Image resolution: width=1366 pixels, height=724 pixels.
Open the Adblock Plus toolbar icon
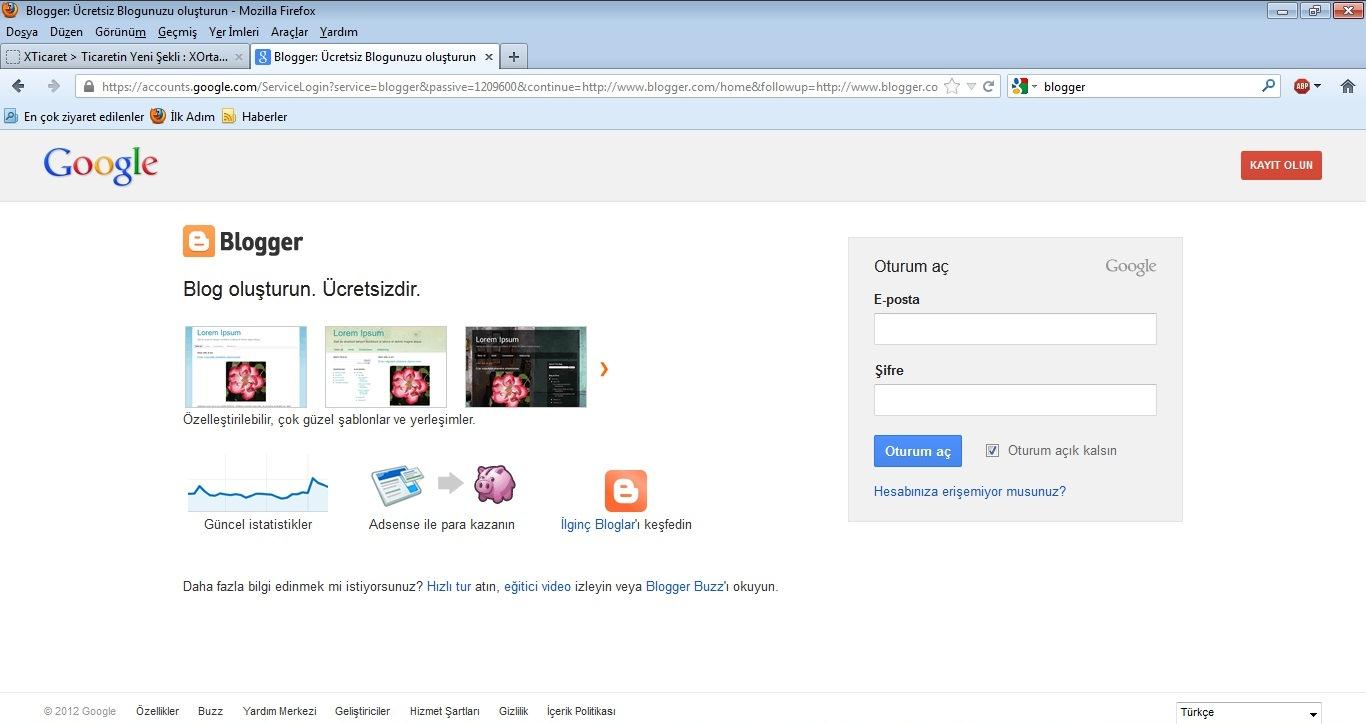1302,86
